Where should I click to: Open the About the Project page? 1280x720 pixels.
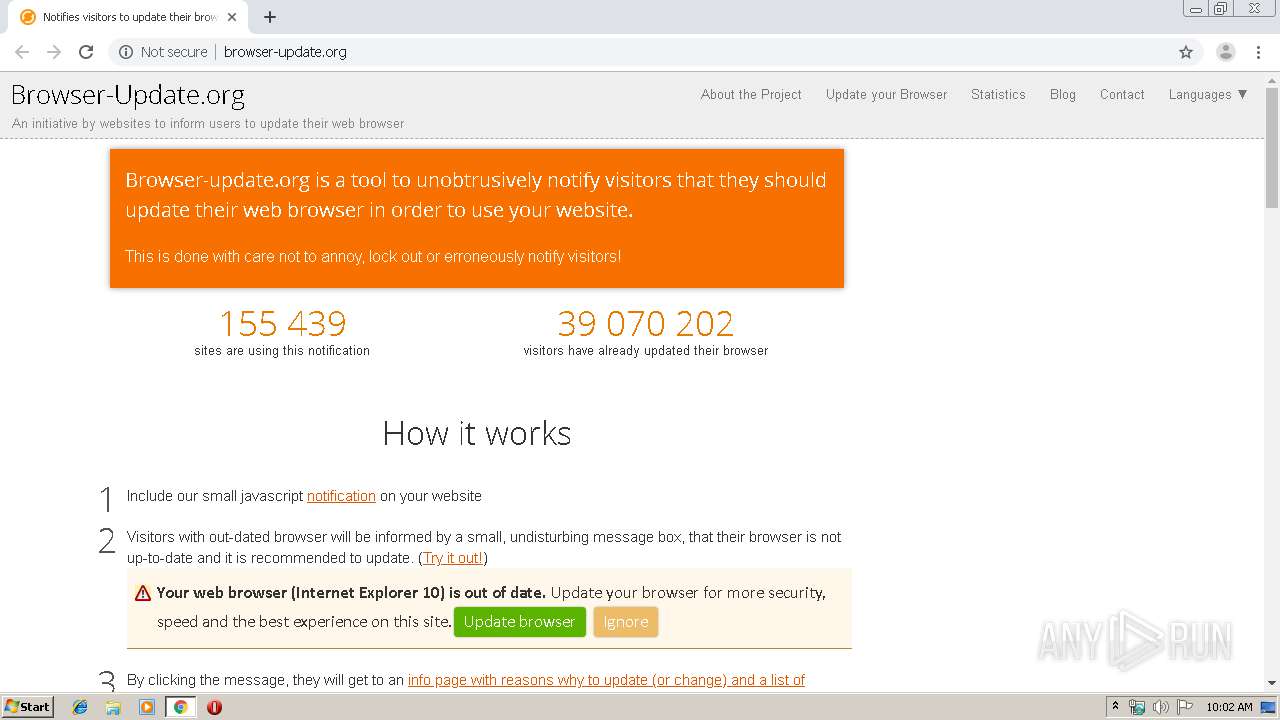coord(751,94)
